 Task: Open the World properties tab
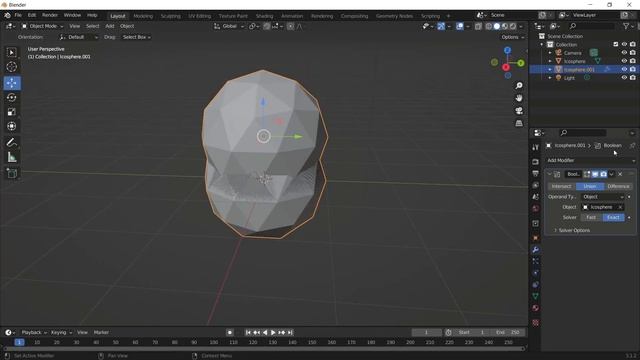(536, 209)
